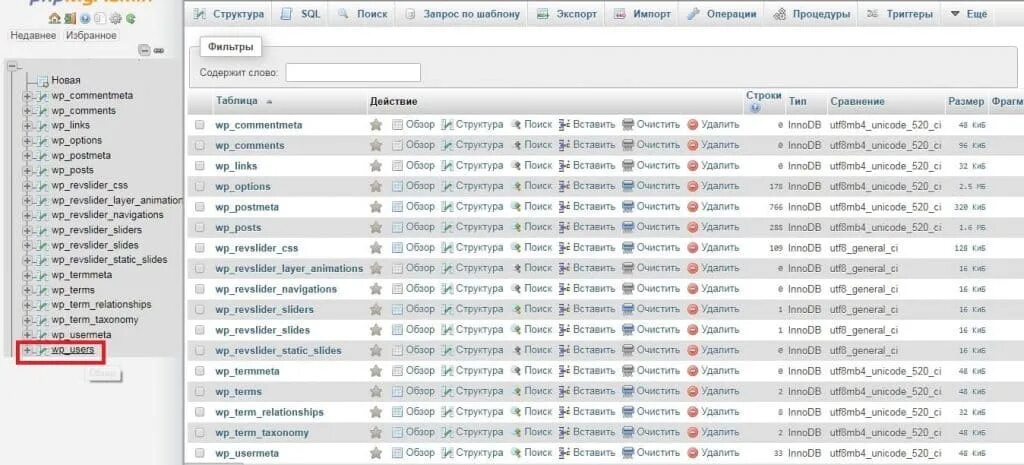Click Удалить red icon for wp_term_taxonomy
Viewport: 1024px width, 465px height.
(693, 432)
